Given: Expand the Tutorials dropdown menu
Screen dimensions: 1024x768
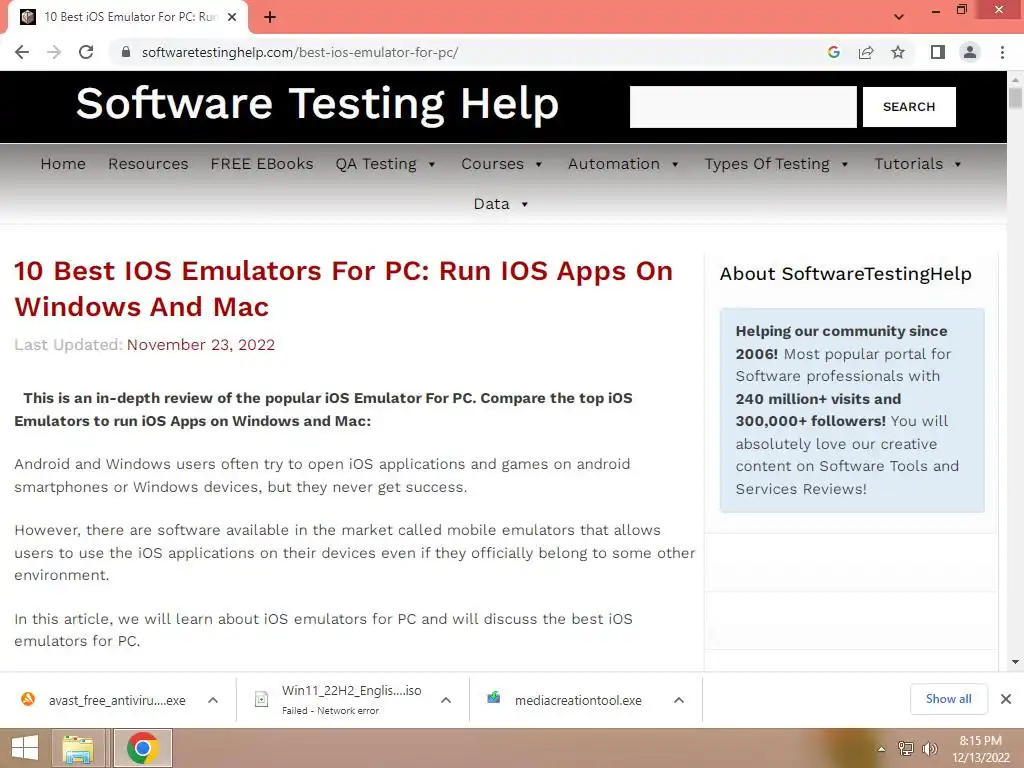Looking at the screenshot, I should point(918,164).
